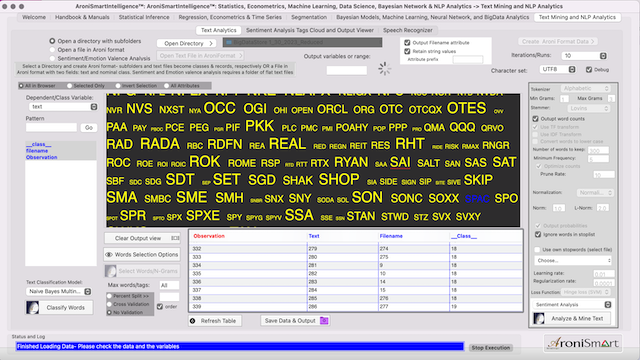This screenshot has width=640, height=360.
Task: Click the Refresh Table circular icon
Action: point(193,321)
